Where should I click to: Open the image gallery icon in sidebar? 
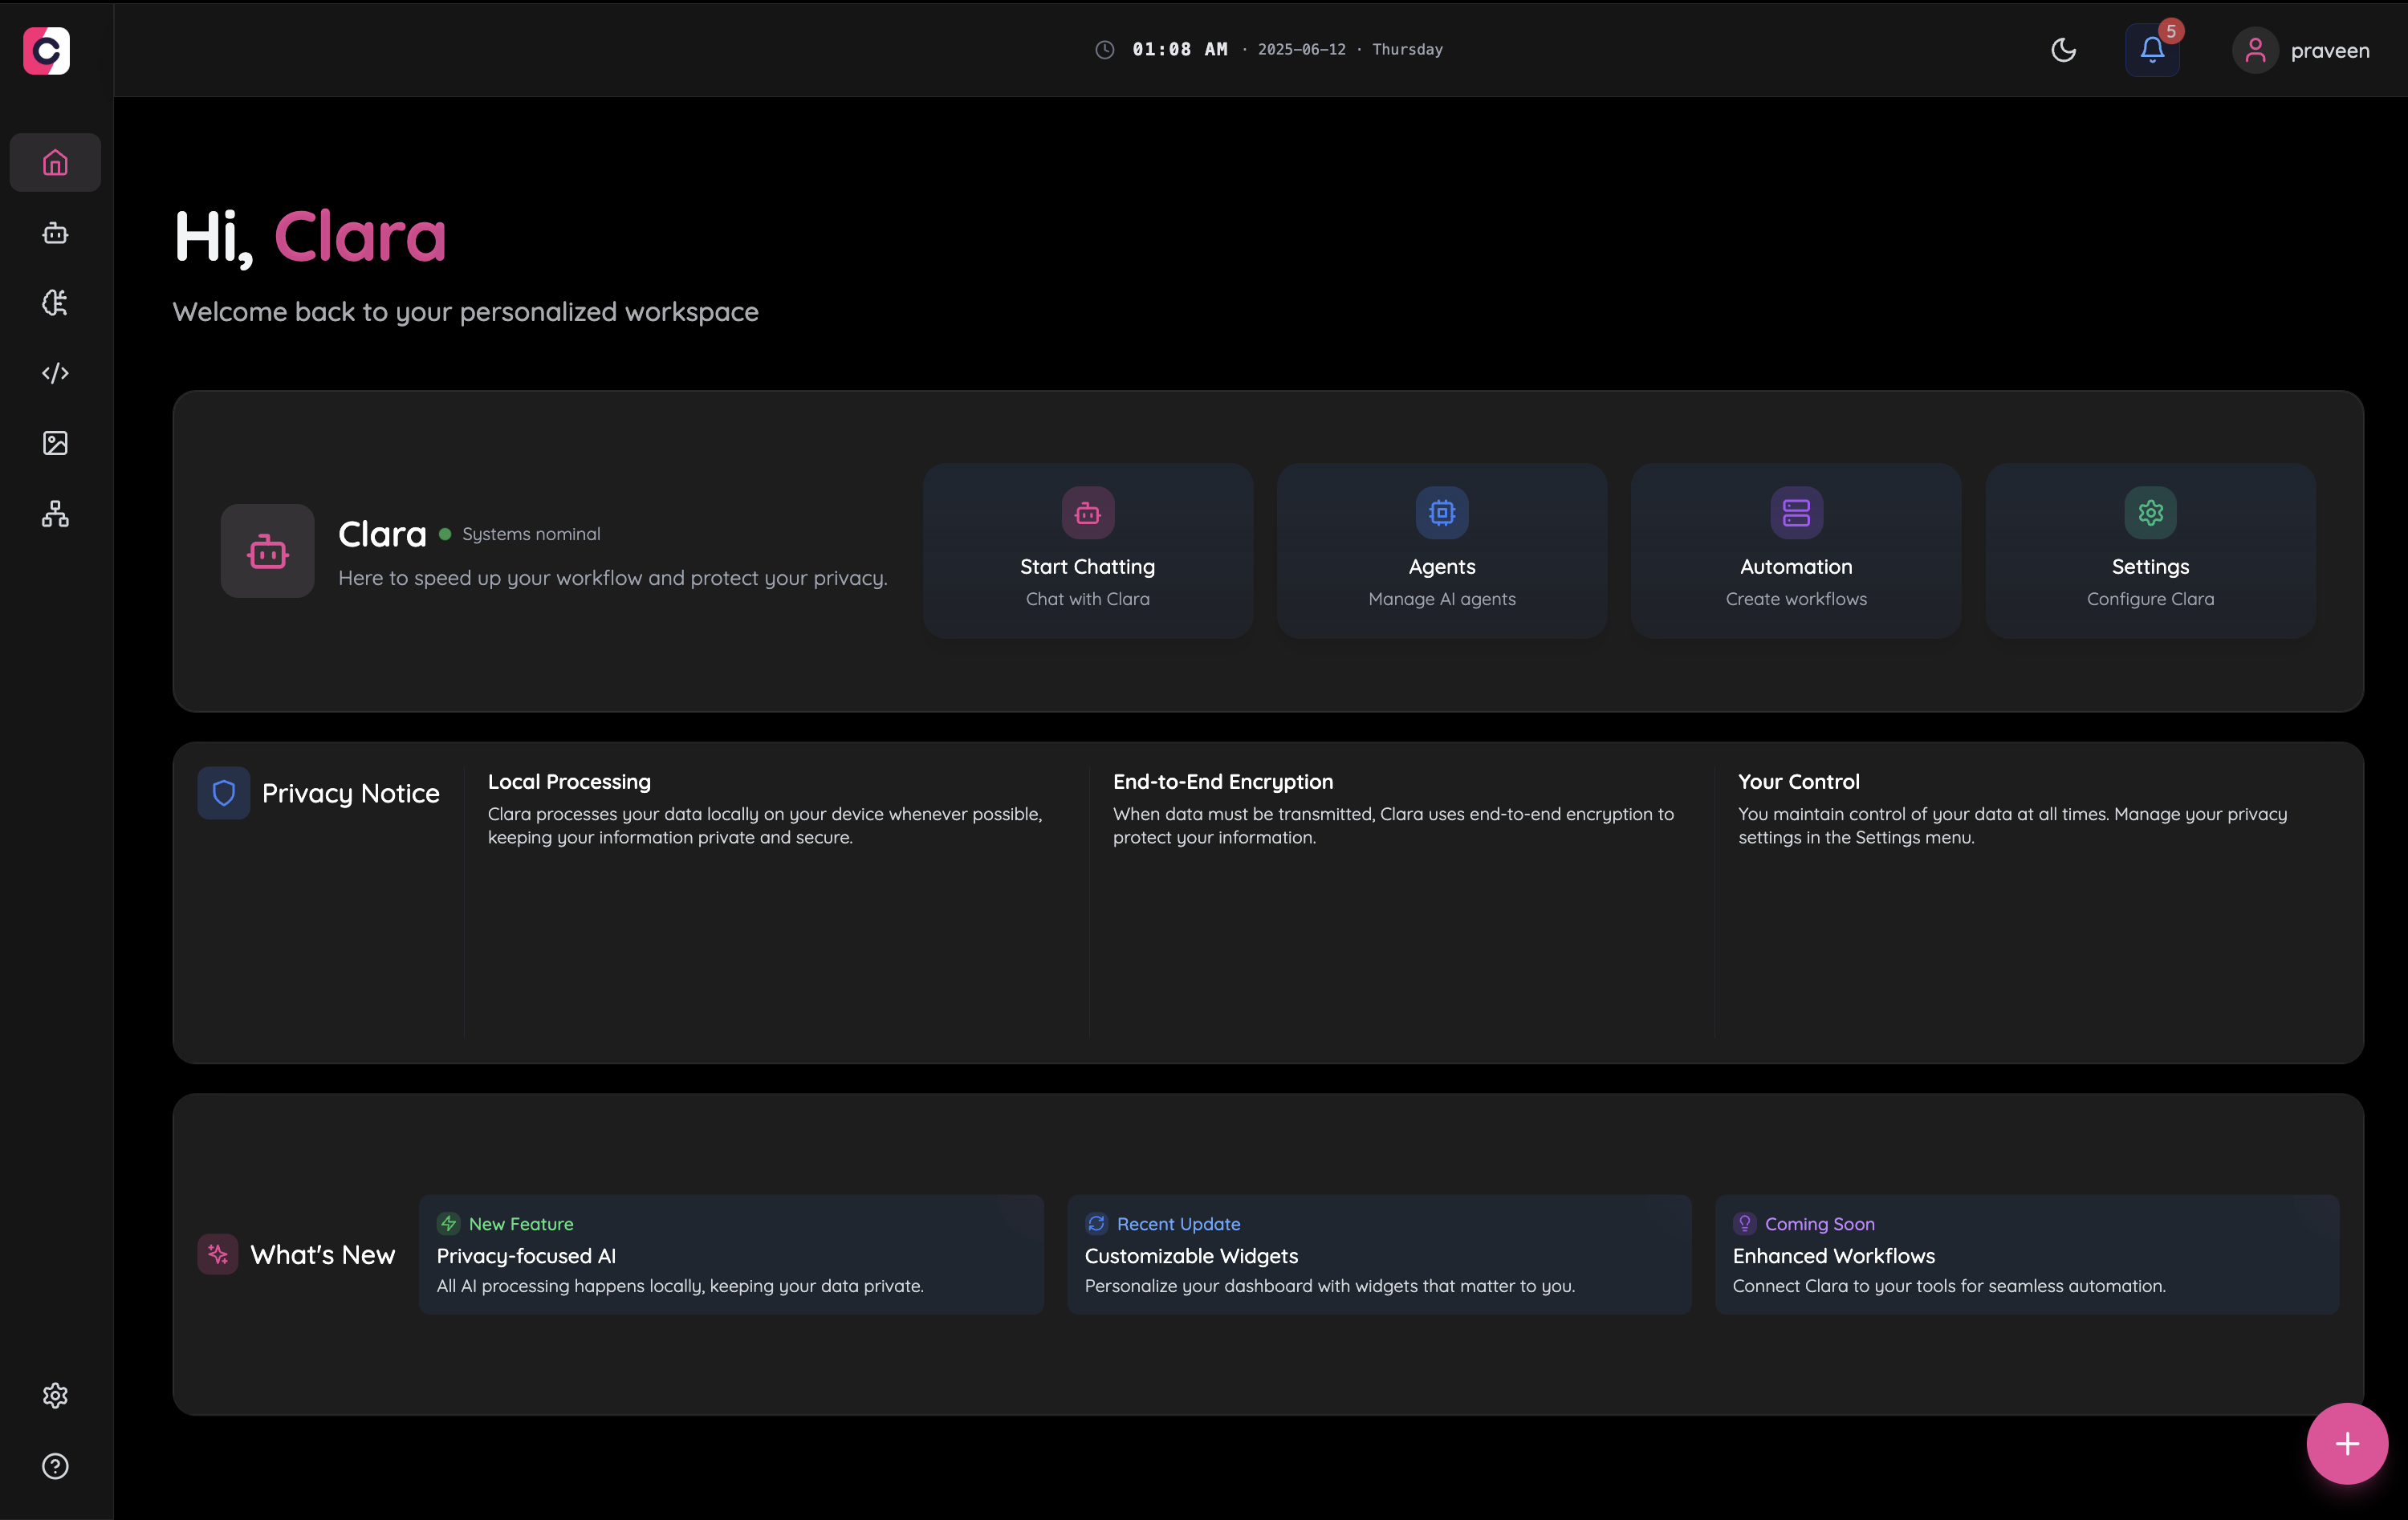(x=55, y=443)
